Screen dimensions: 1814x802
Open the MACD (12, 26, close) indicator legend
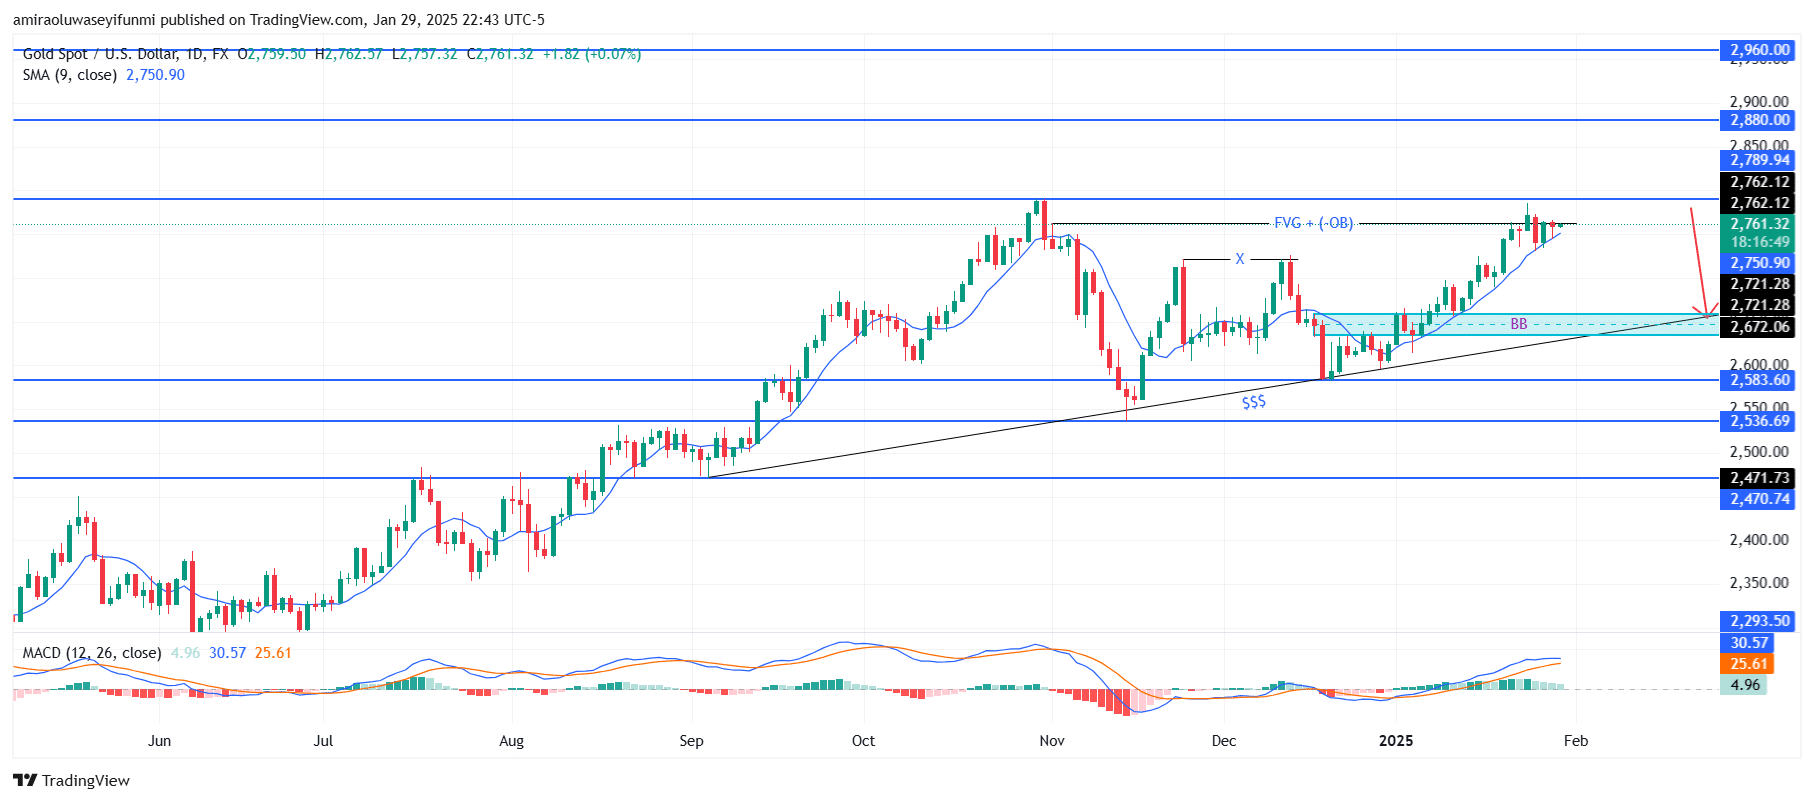coord(92,653)
